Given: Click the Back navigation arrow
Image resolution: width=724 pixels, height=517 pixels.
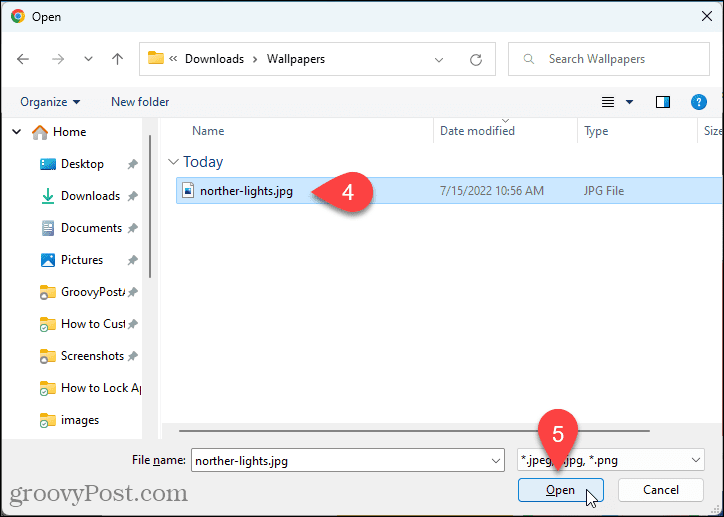Looking at the screenshot, I should tap(23, 59).
